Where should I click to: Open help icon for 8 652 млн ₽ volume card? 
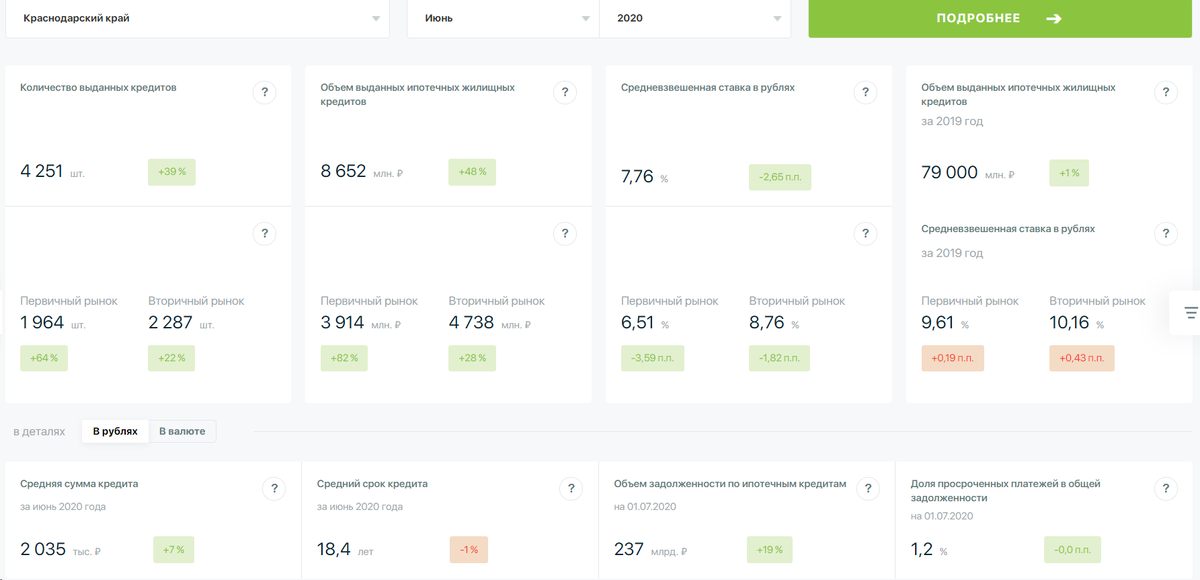[x=565, y=92]
